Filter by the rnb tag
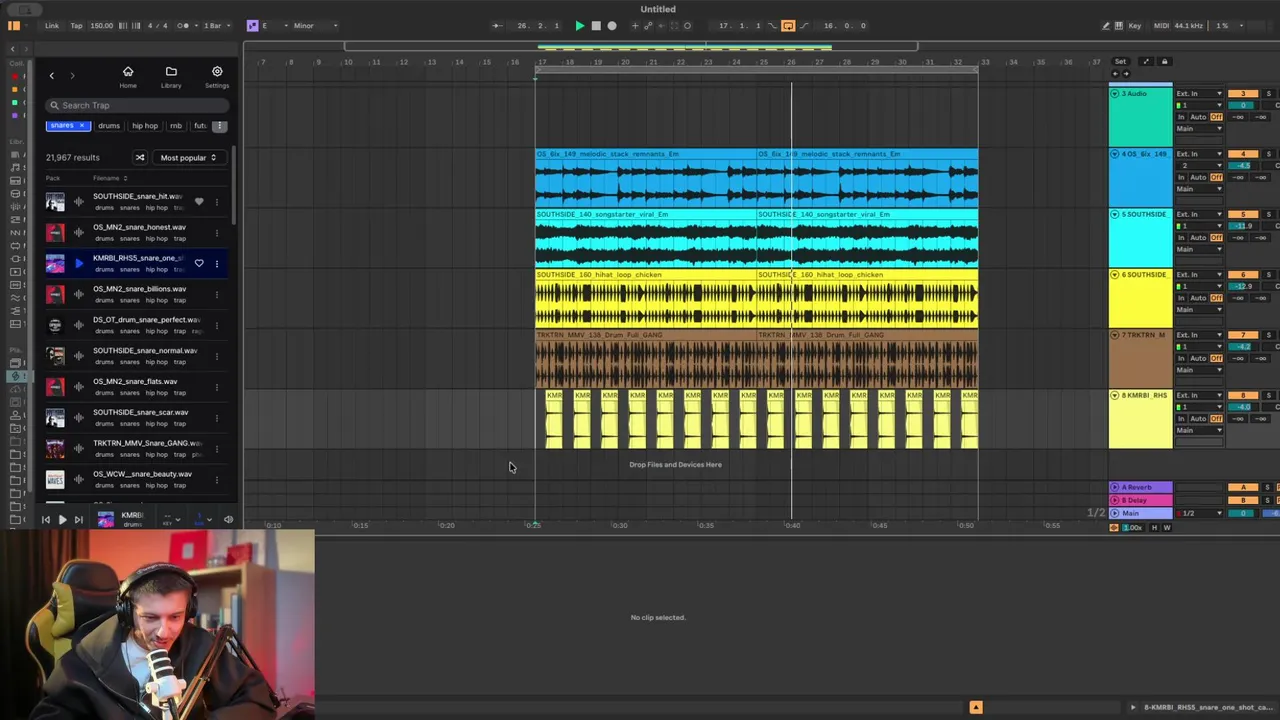1280x720 pixels. click(176, 126)
